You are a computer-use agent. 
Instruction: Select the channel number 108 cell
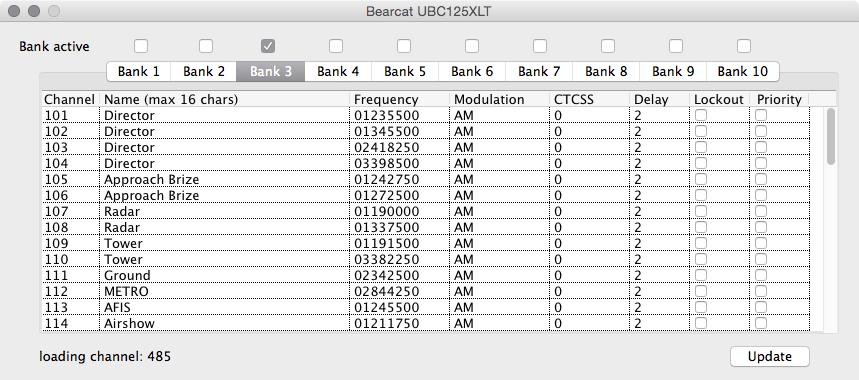[x=71, y=227]
